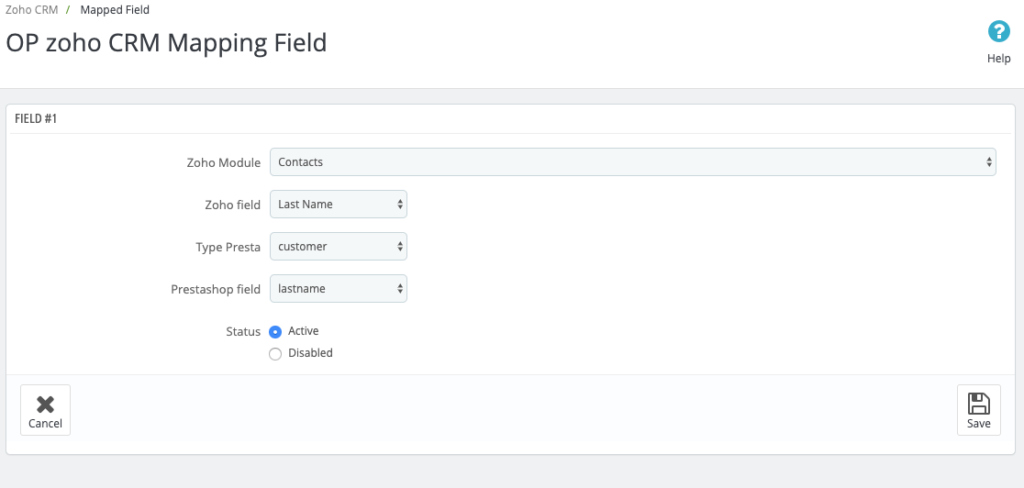This screenshot has height=488, width=1024.
Task: Click the Disabled radio option label
Action: tap(310, 353)
